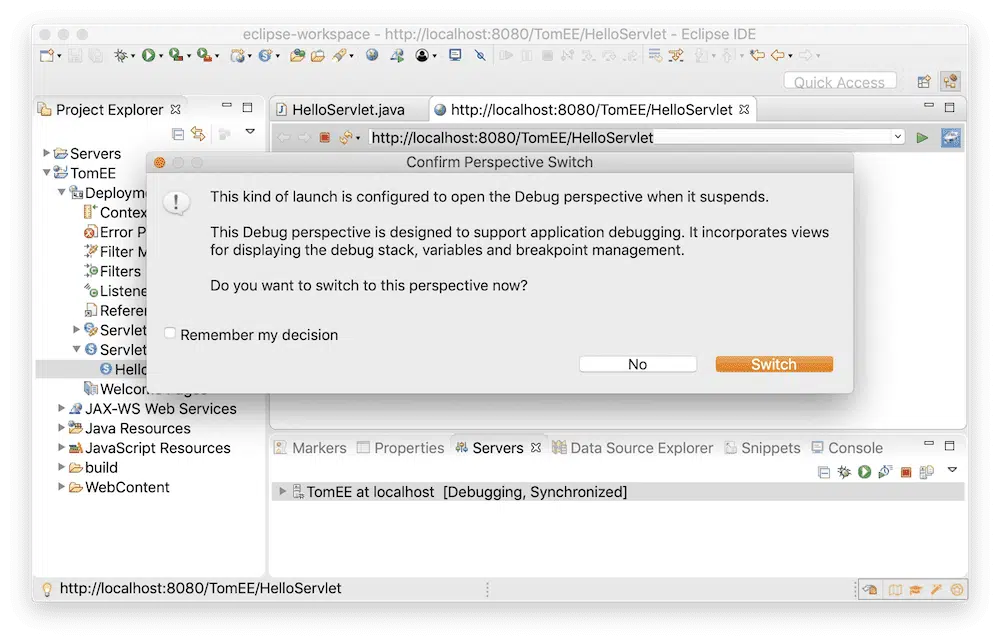Image resolution: width=1000 pixels, height=641 pixels.
Task: Expand the TomEE at localhost server entry
Action: tap(283, 492)
